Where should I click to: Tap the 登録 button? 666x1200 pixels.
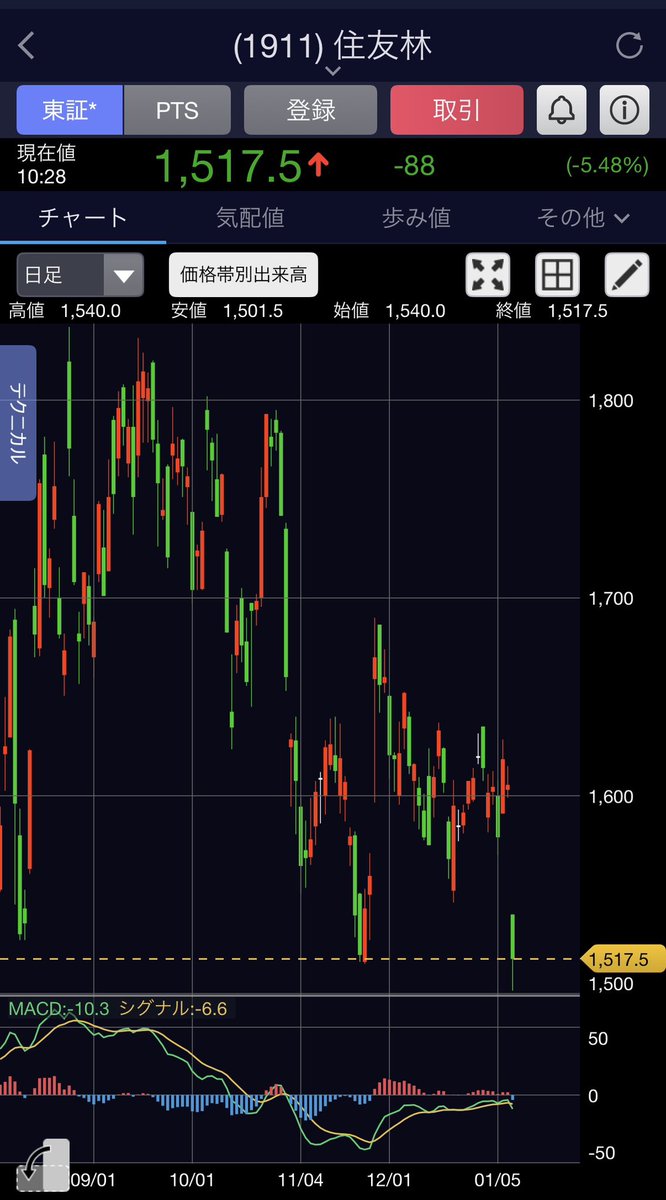point(310,110)
